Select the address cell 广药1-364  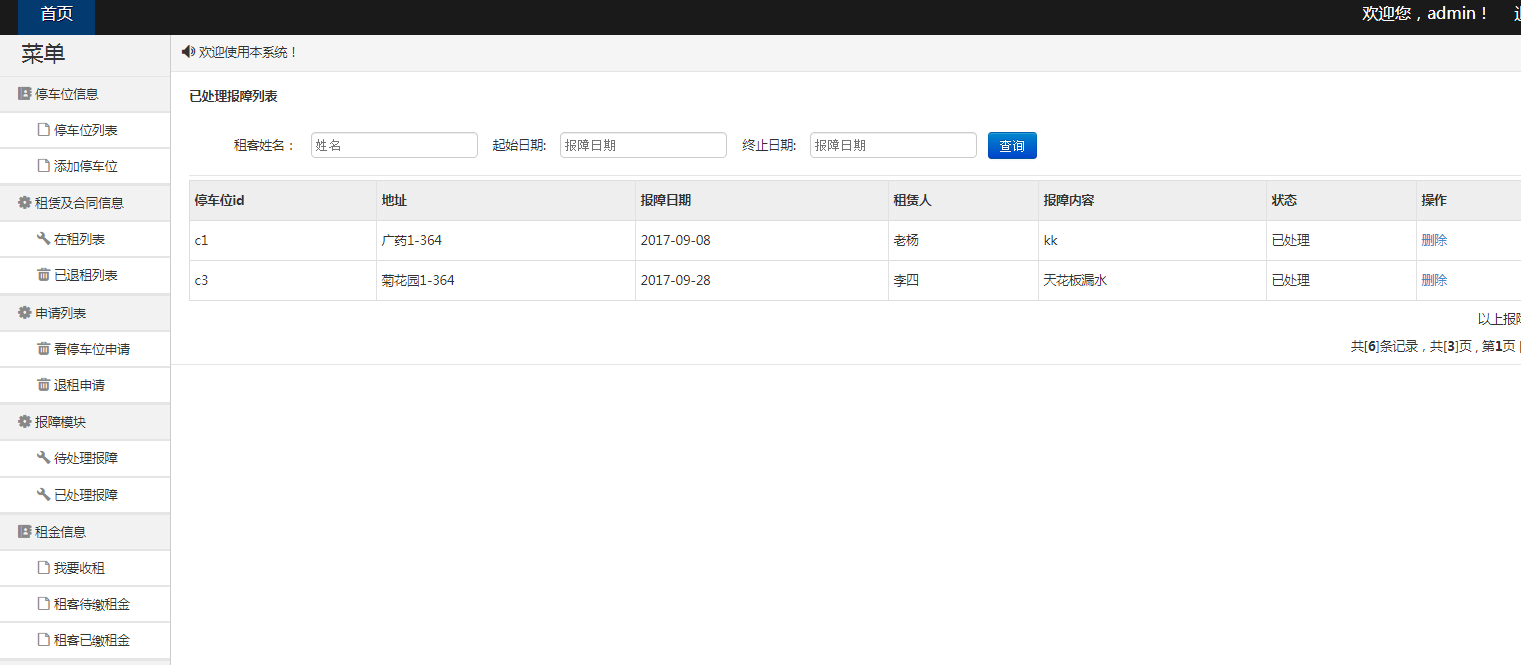(x=506, y=240)
